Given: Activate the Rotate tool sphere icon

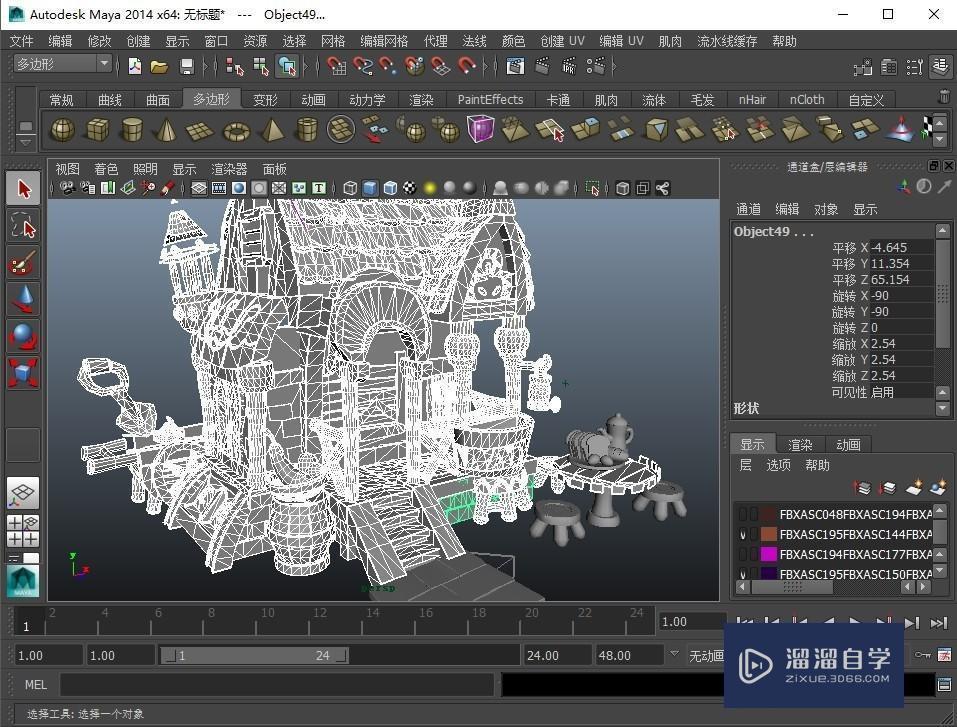Looking at the screenshot, I should pyautogui.click(x=23, y=336).
